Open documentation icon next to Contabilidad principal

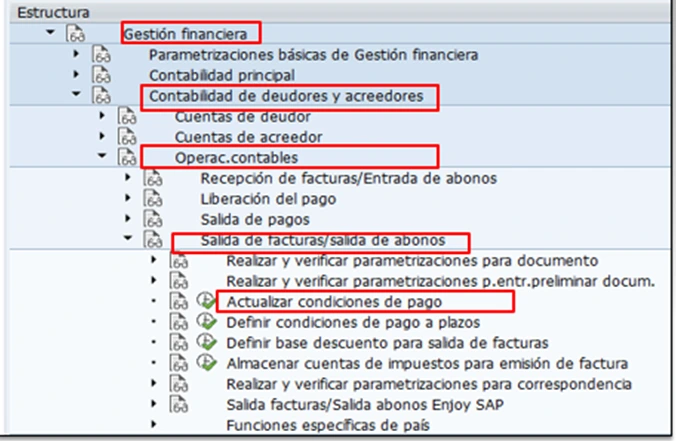(x=101, y=75)
